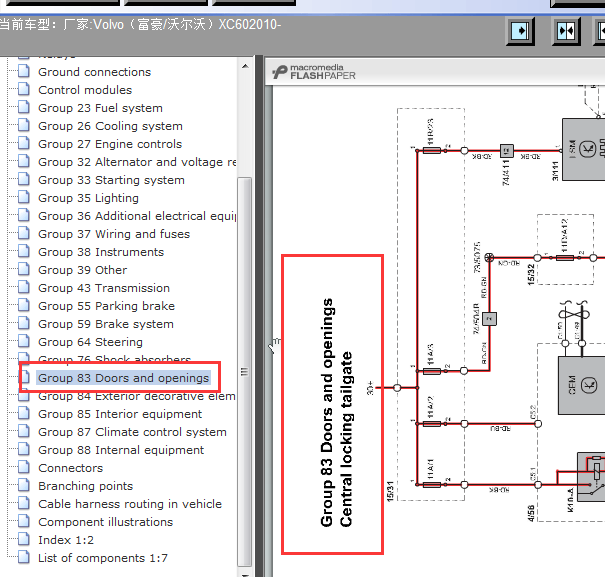Select List of components 1:7
The width and height of the screenshot is (605, 577).
[x=103, y=558]
